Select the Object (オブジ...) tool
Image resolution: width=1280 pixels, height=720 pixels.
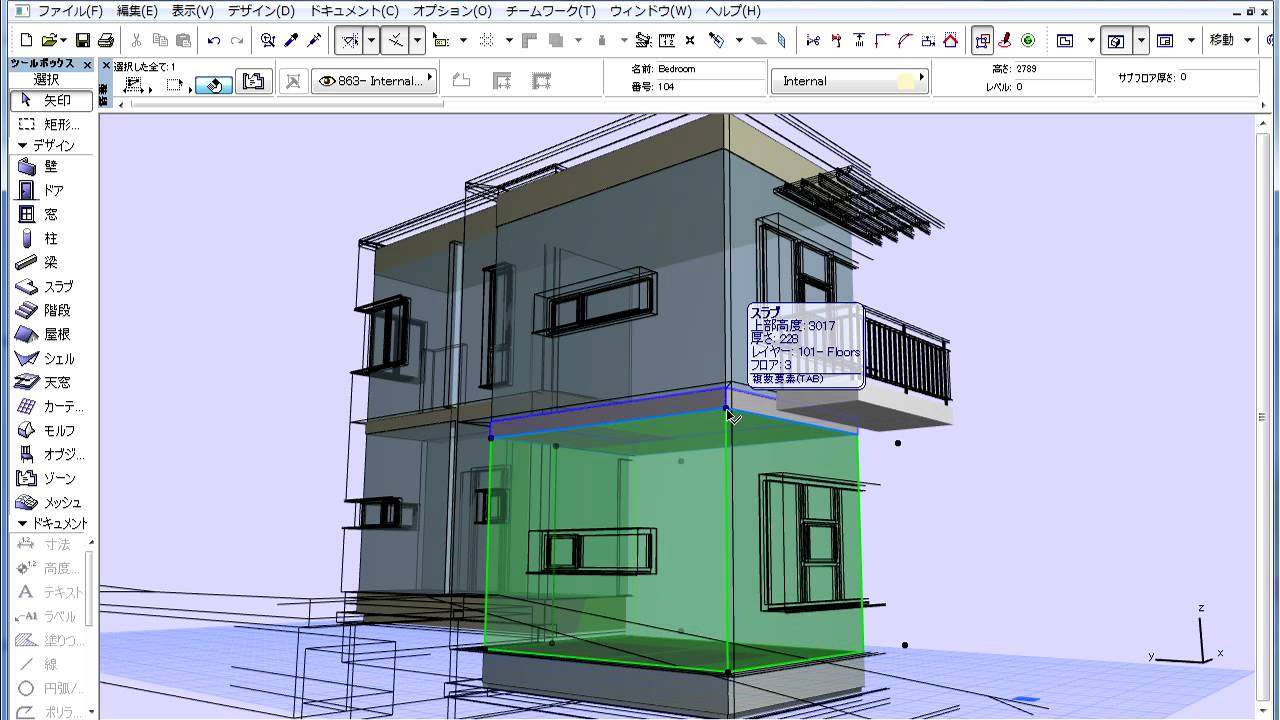pyautogui.click(x=51, y=454)
